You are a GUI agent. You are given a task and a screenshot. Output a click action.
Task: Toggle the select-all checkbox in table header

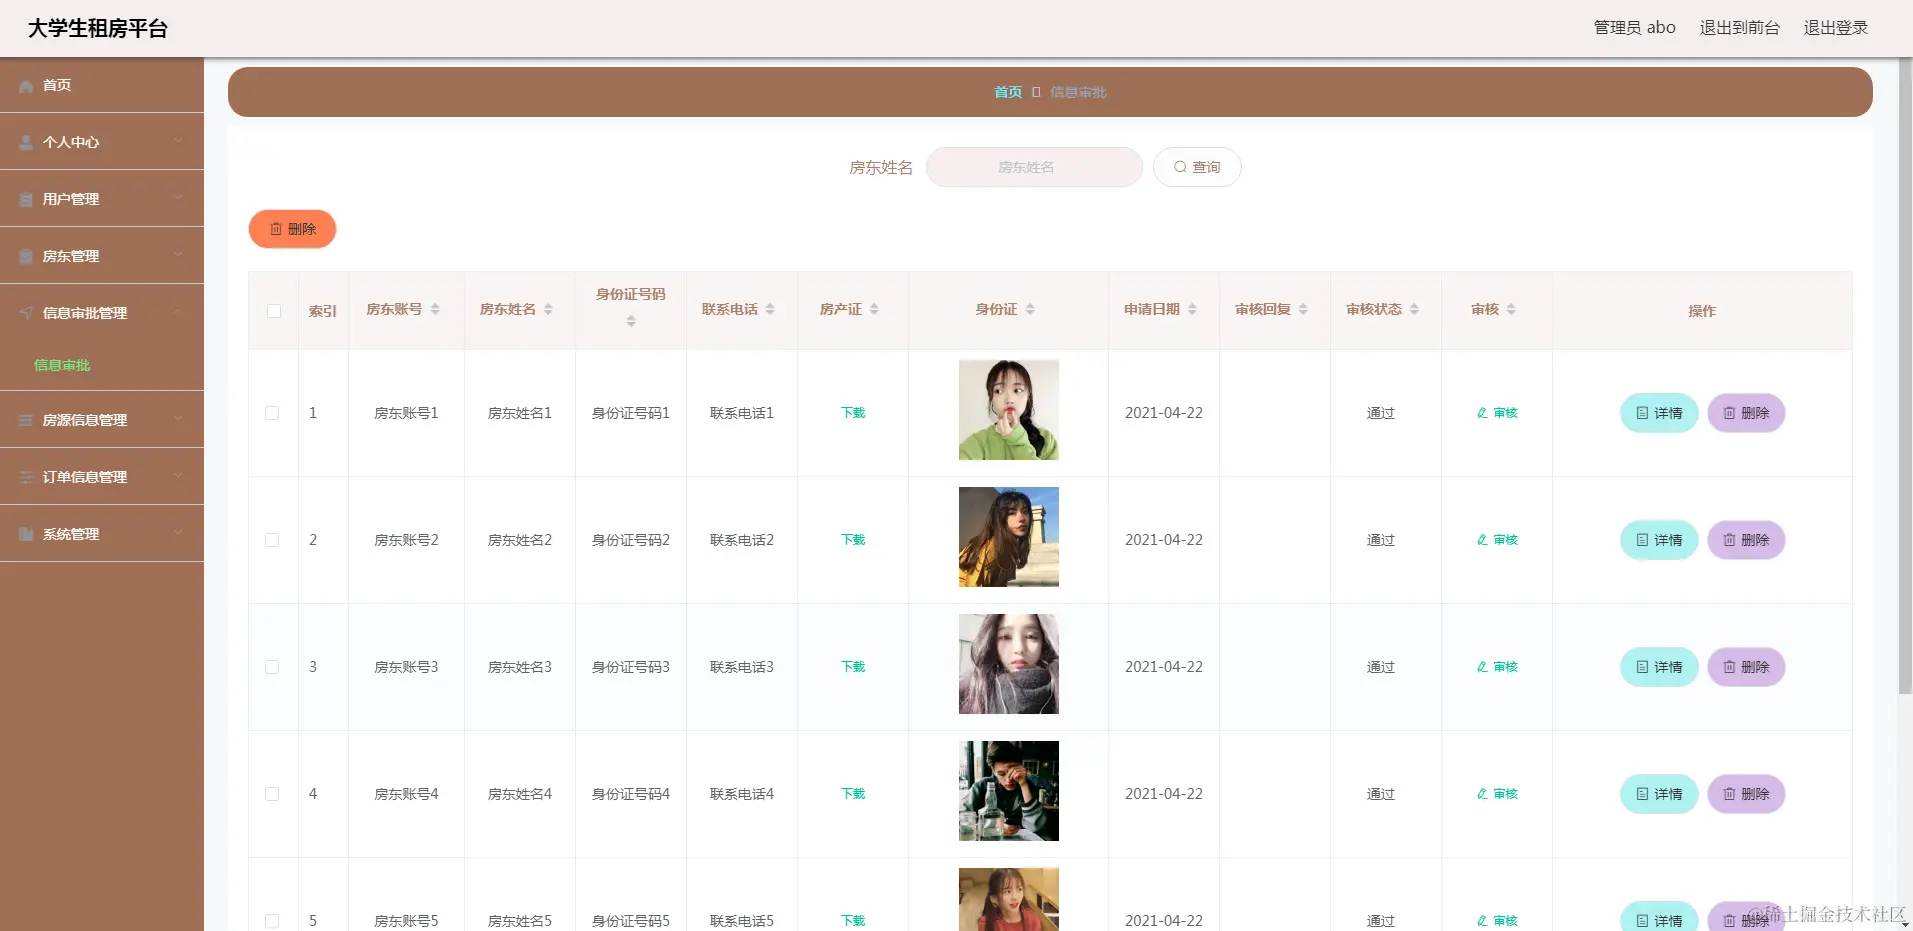pyautogui.click(x=274, y=311)
